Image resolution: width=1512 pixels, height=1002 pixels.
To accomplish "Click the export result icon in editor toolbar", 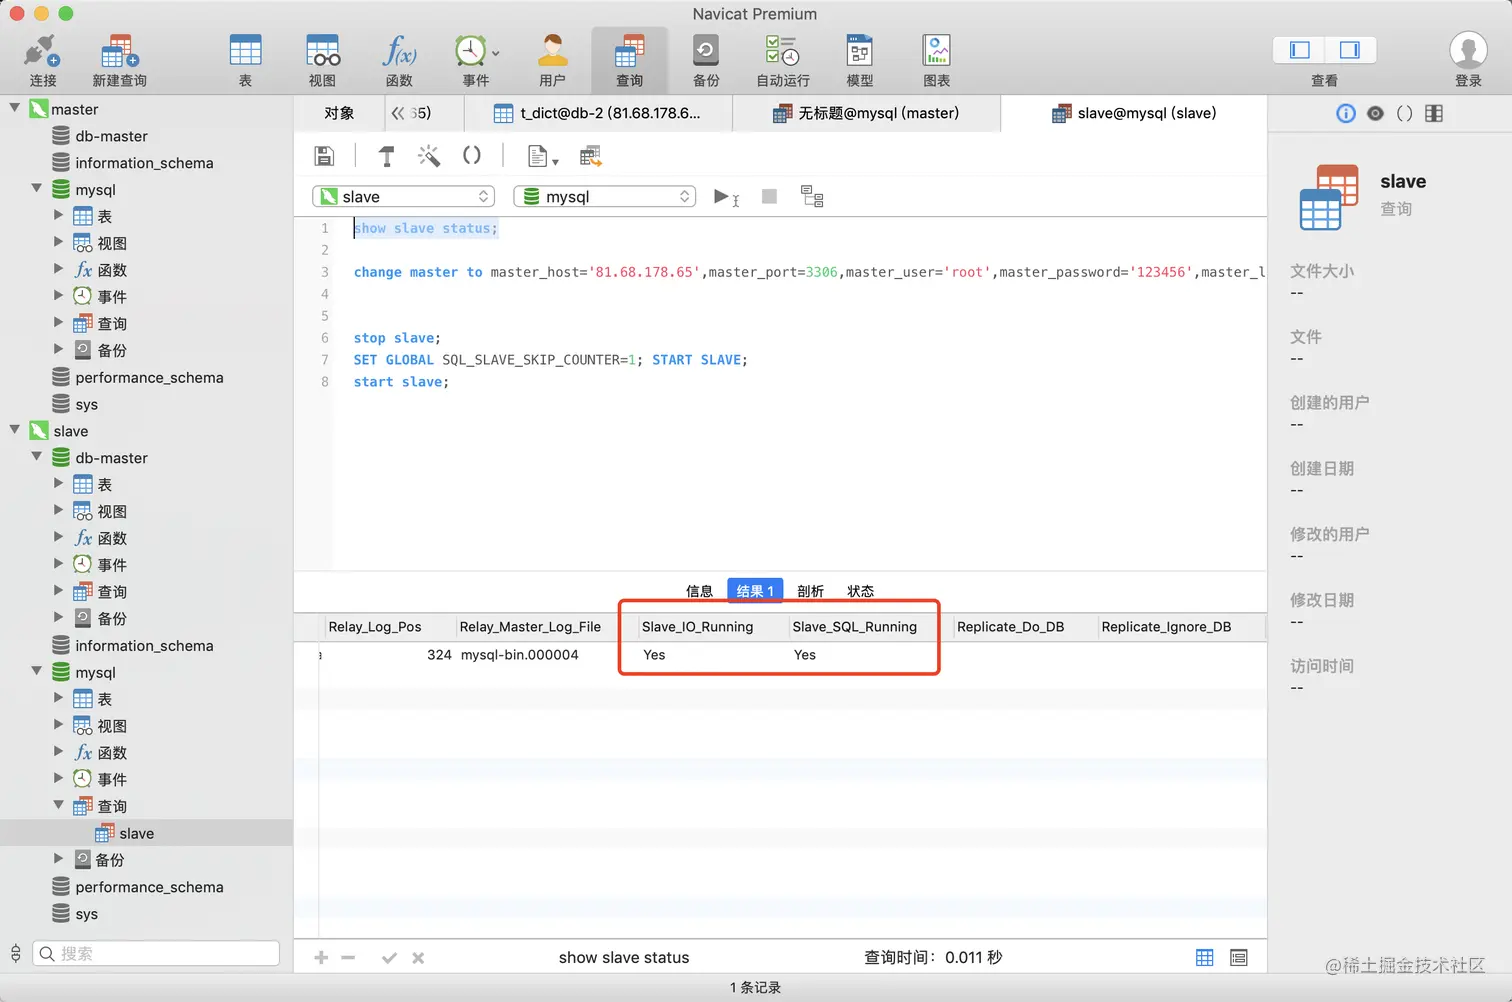I will point(591,156).
